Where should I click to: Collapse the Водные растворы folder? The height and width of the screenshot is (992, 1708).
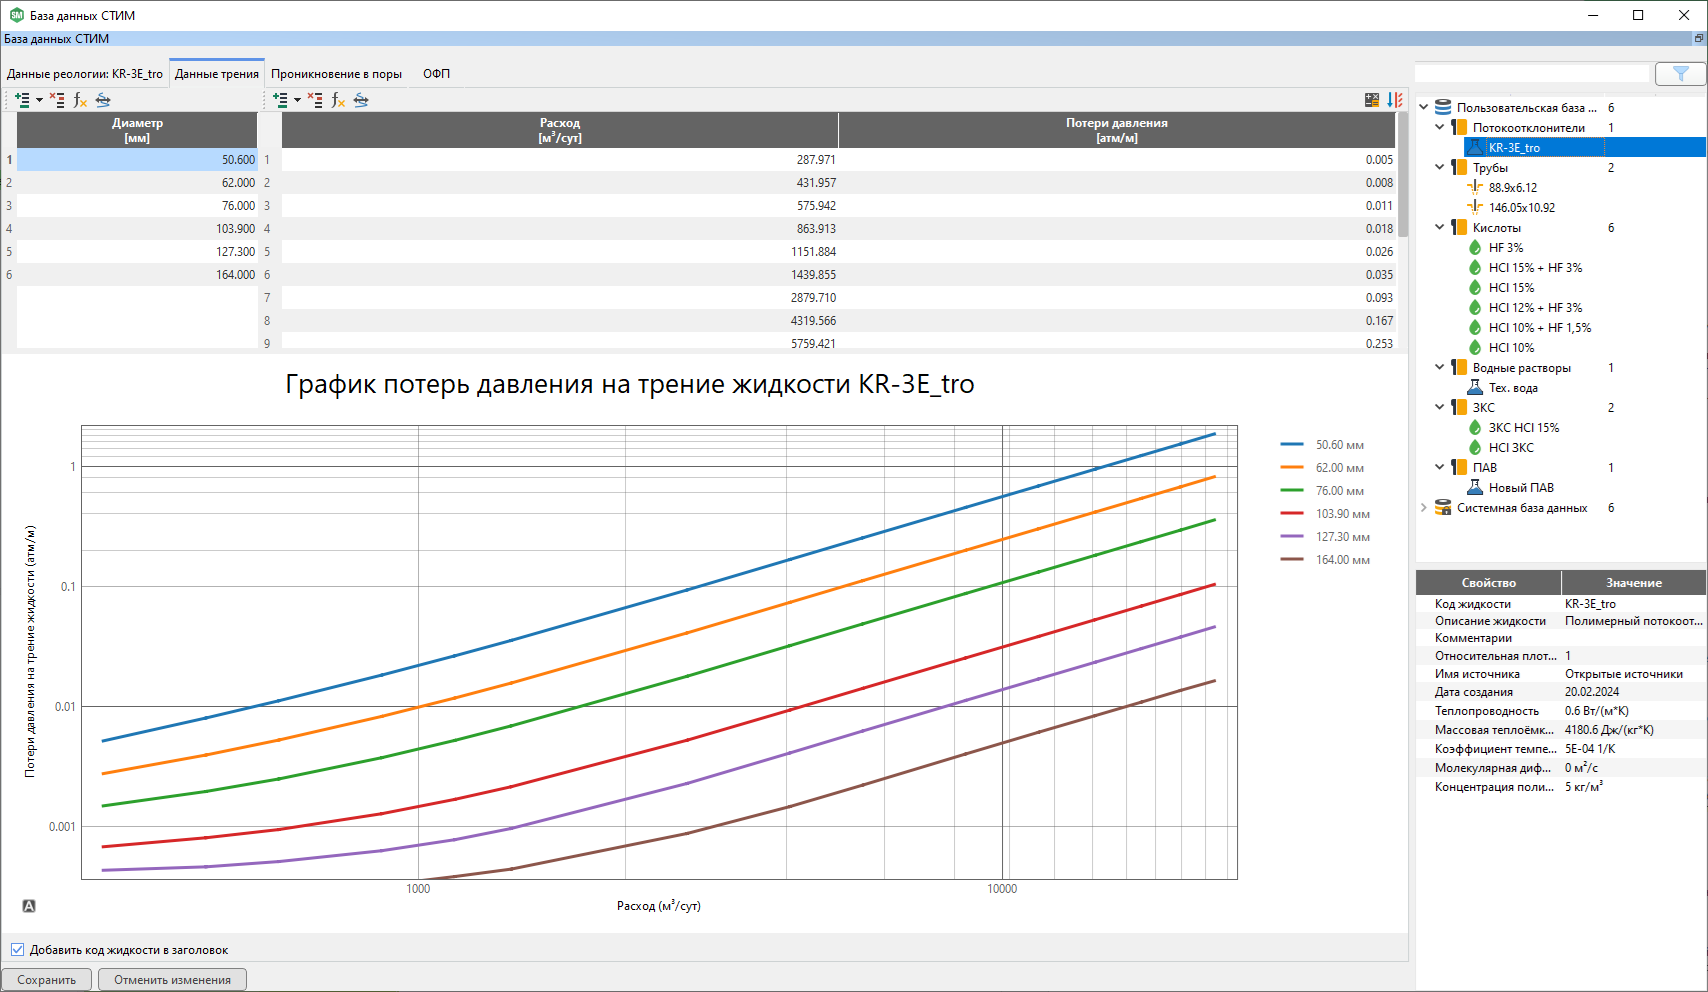coord(1440,367)
